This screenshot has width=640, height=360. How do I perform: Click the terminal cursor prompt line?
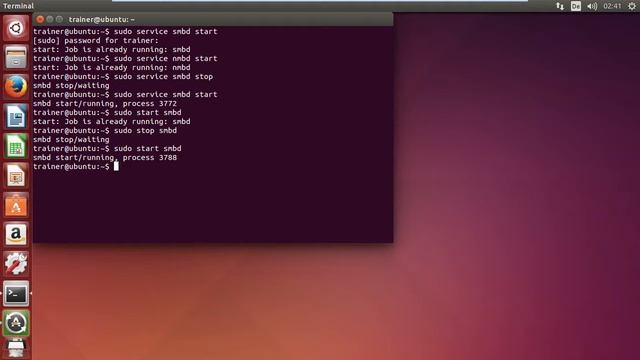(x=76, y=167)
